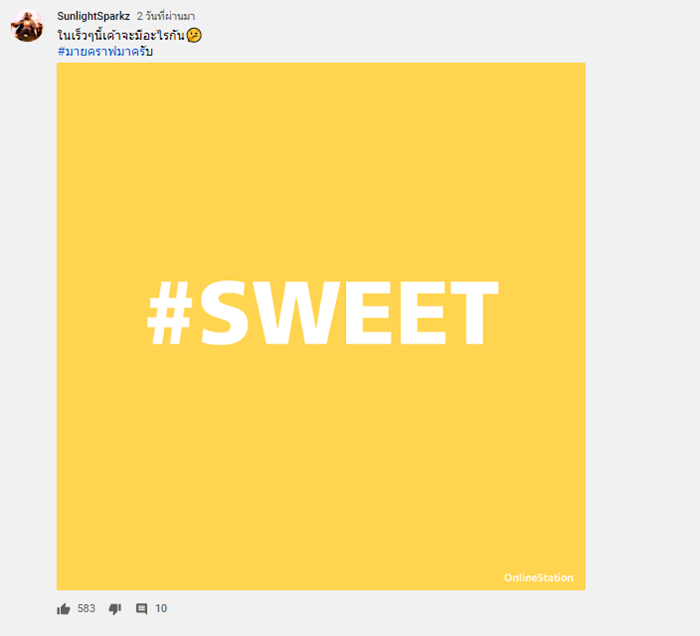
Task: Open the yellow #SWEET image attachment
Action: pos(321,326)
